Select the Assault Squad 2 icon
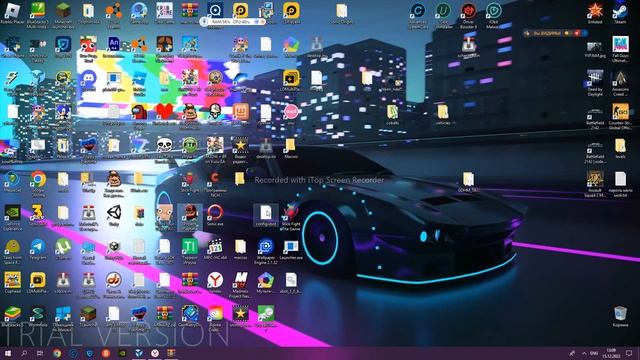Viewport: 640px width, 360px height. [595, 179]
